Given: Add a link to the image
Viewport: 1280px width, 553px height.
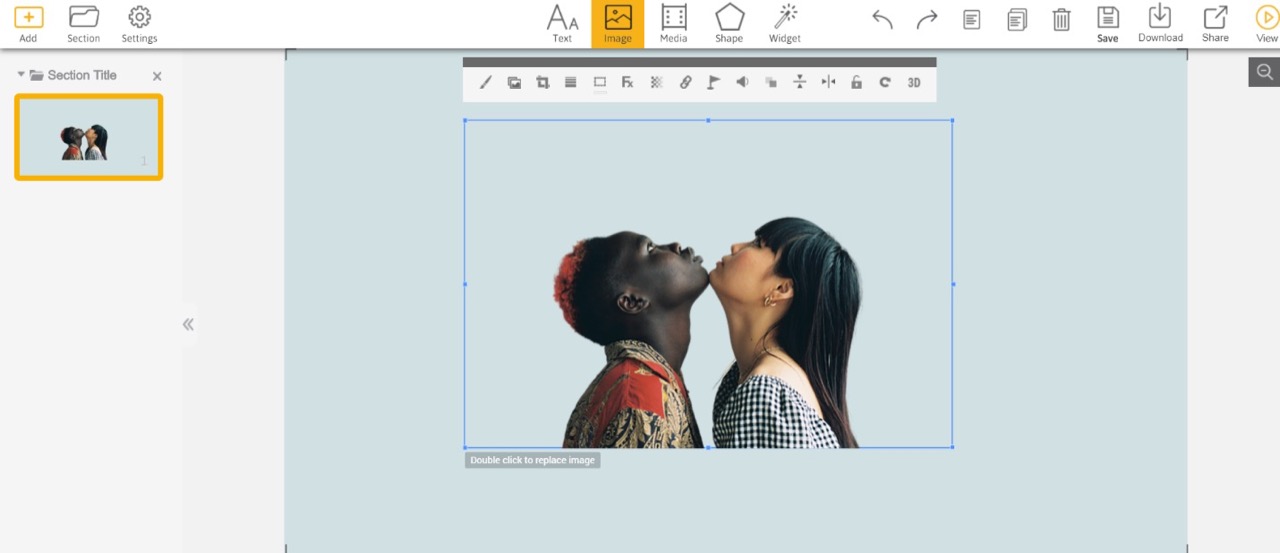Looking at the screenshot, I should (685, 83).
